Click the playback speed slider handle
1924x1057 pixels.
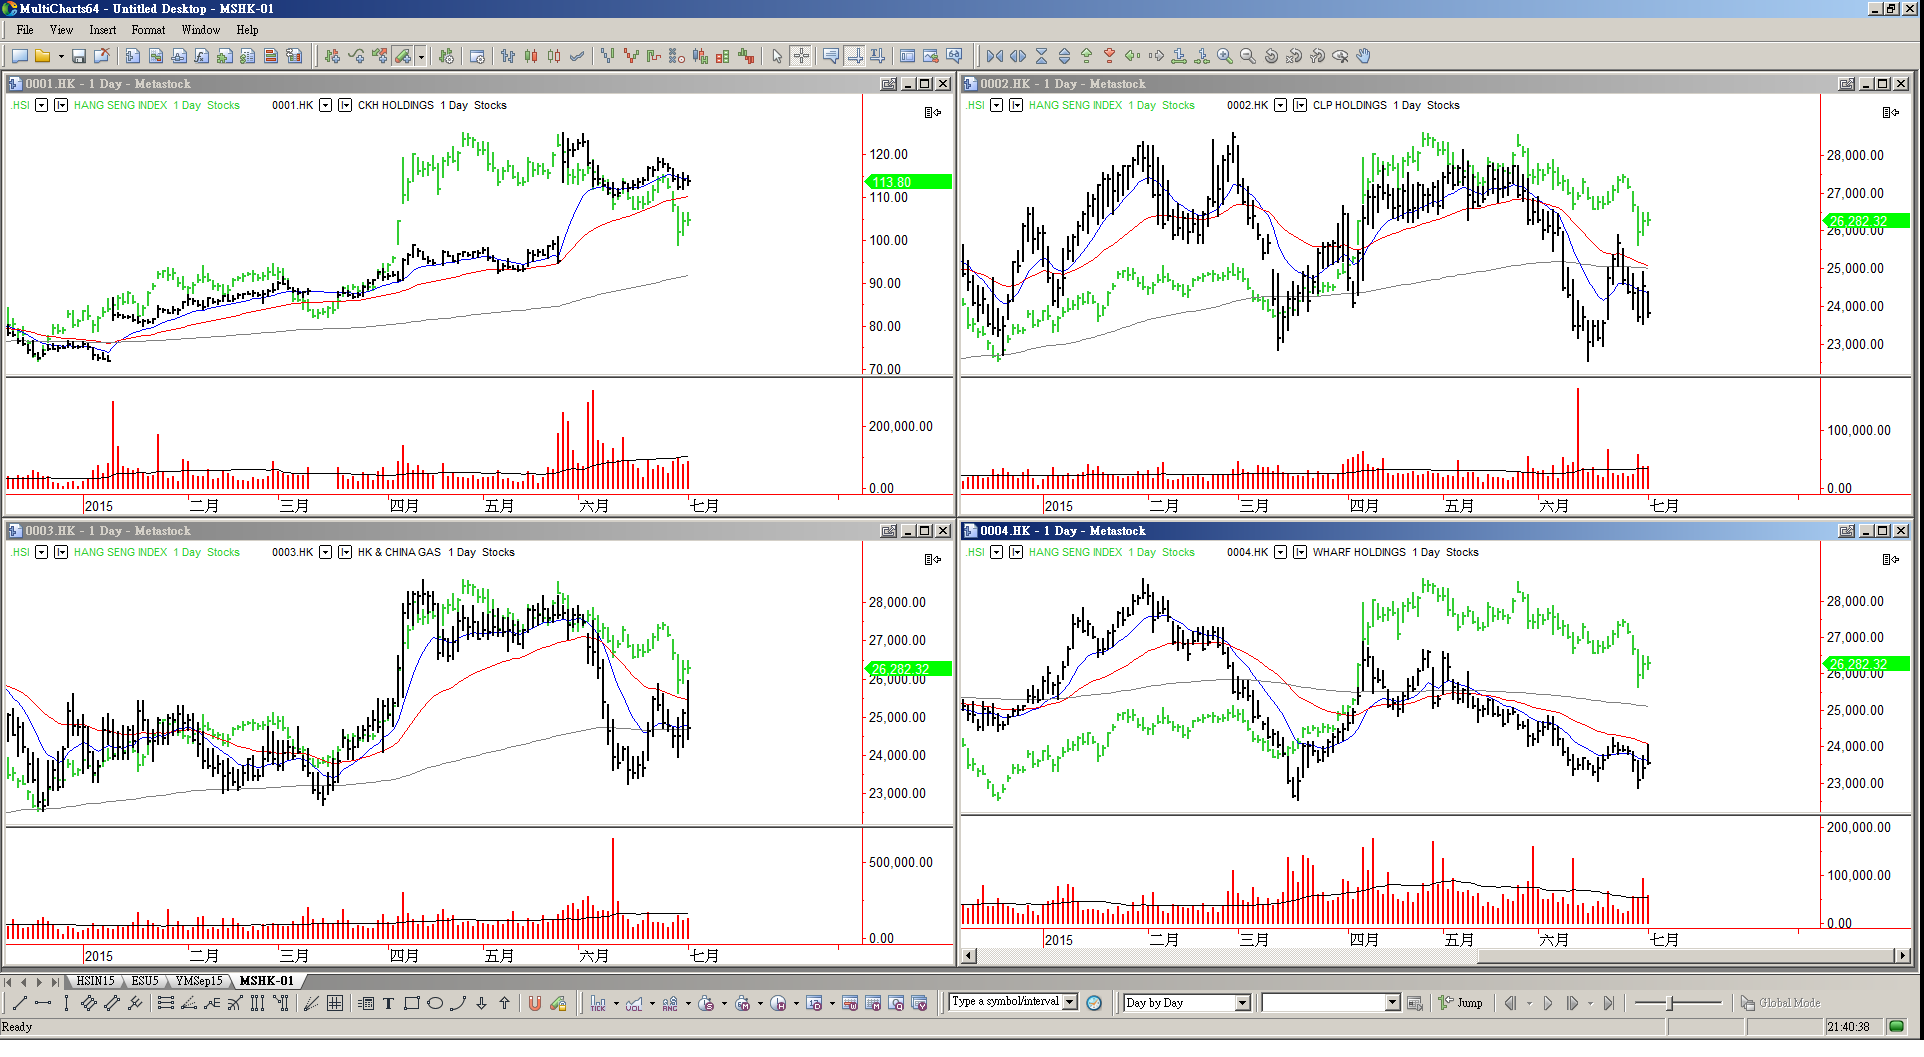point(1669,1003)
